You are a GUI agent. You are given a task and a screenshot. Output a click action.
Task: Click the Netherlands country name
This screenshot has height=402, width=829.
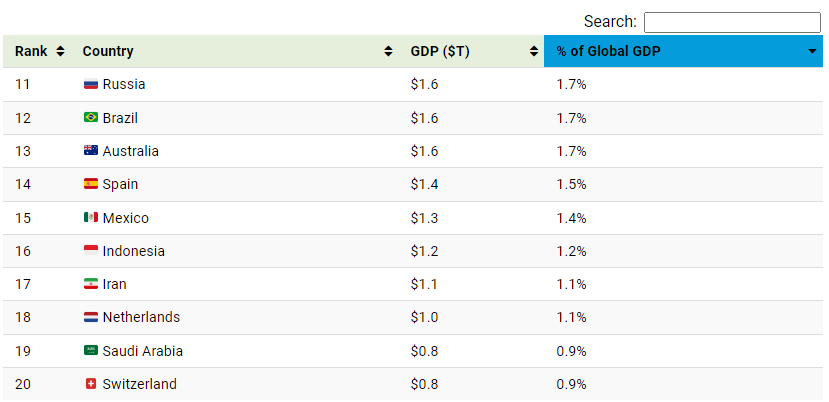(141, 317)
